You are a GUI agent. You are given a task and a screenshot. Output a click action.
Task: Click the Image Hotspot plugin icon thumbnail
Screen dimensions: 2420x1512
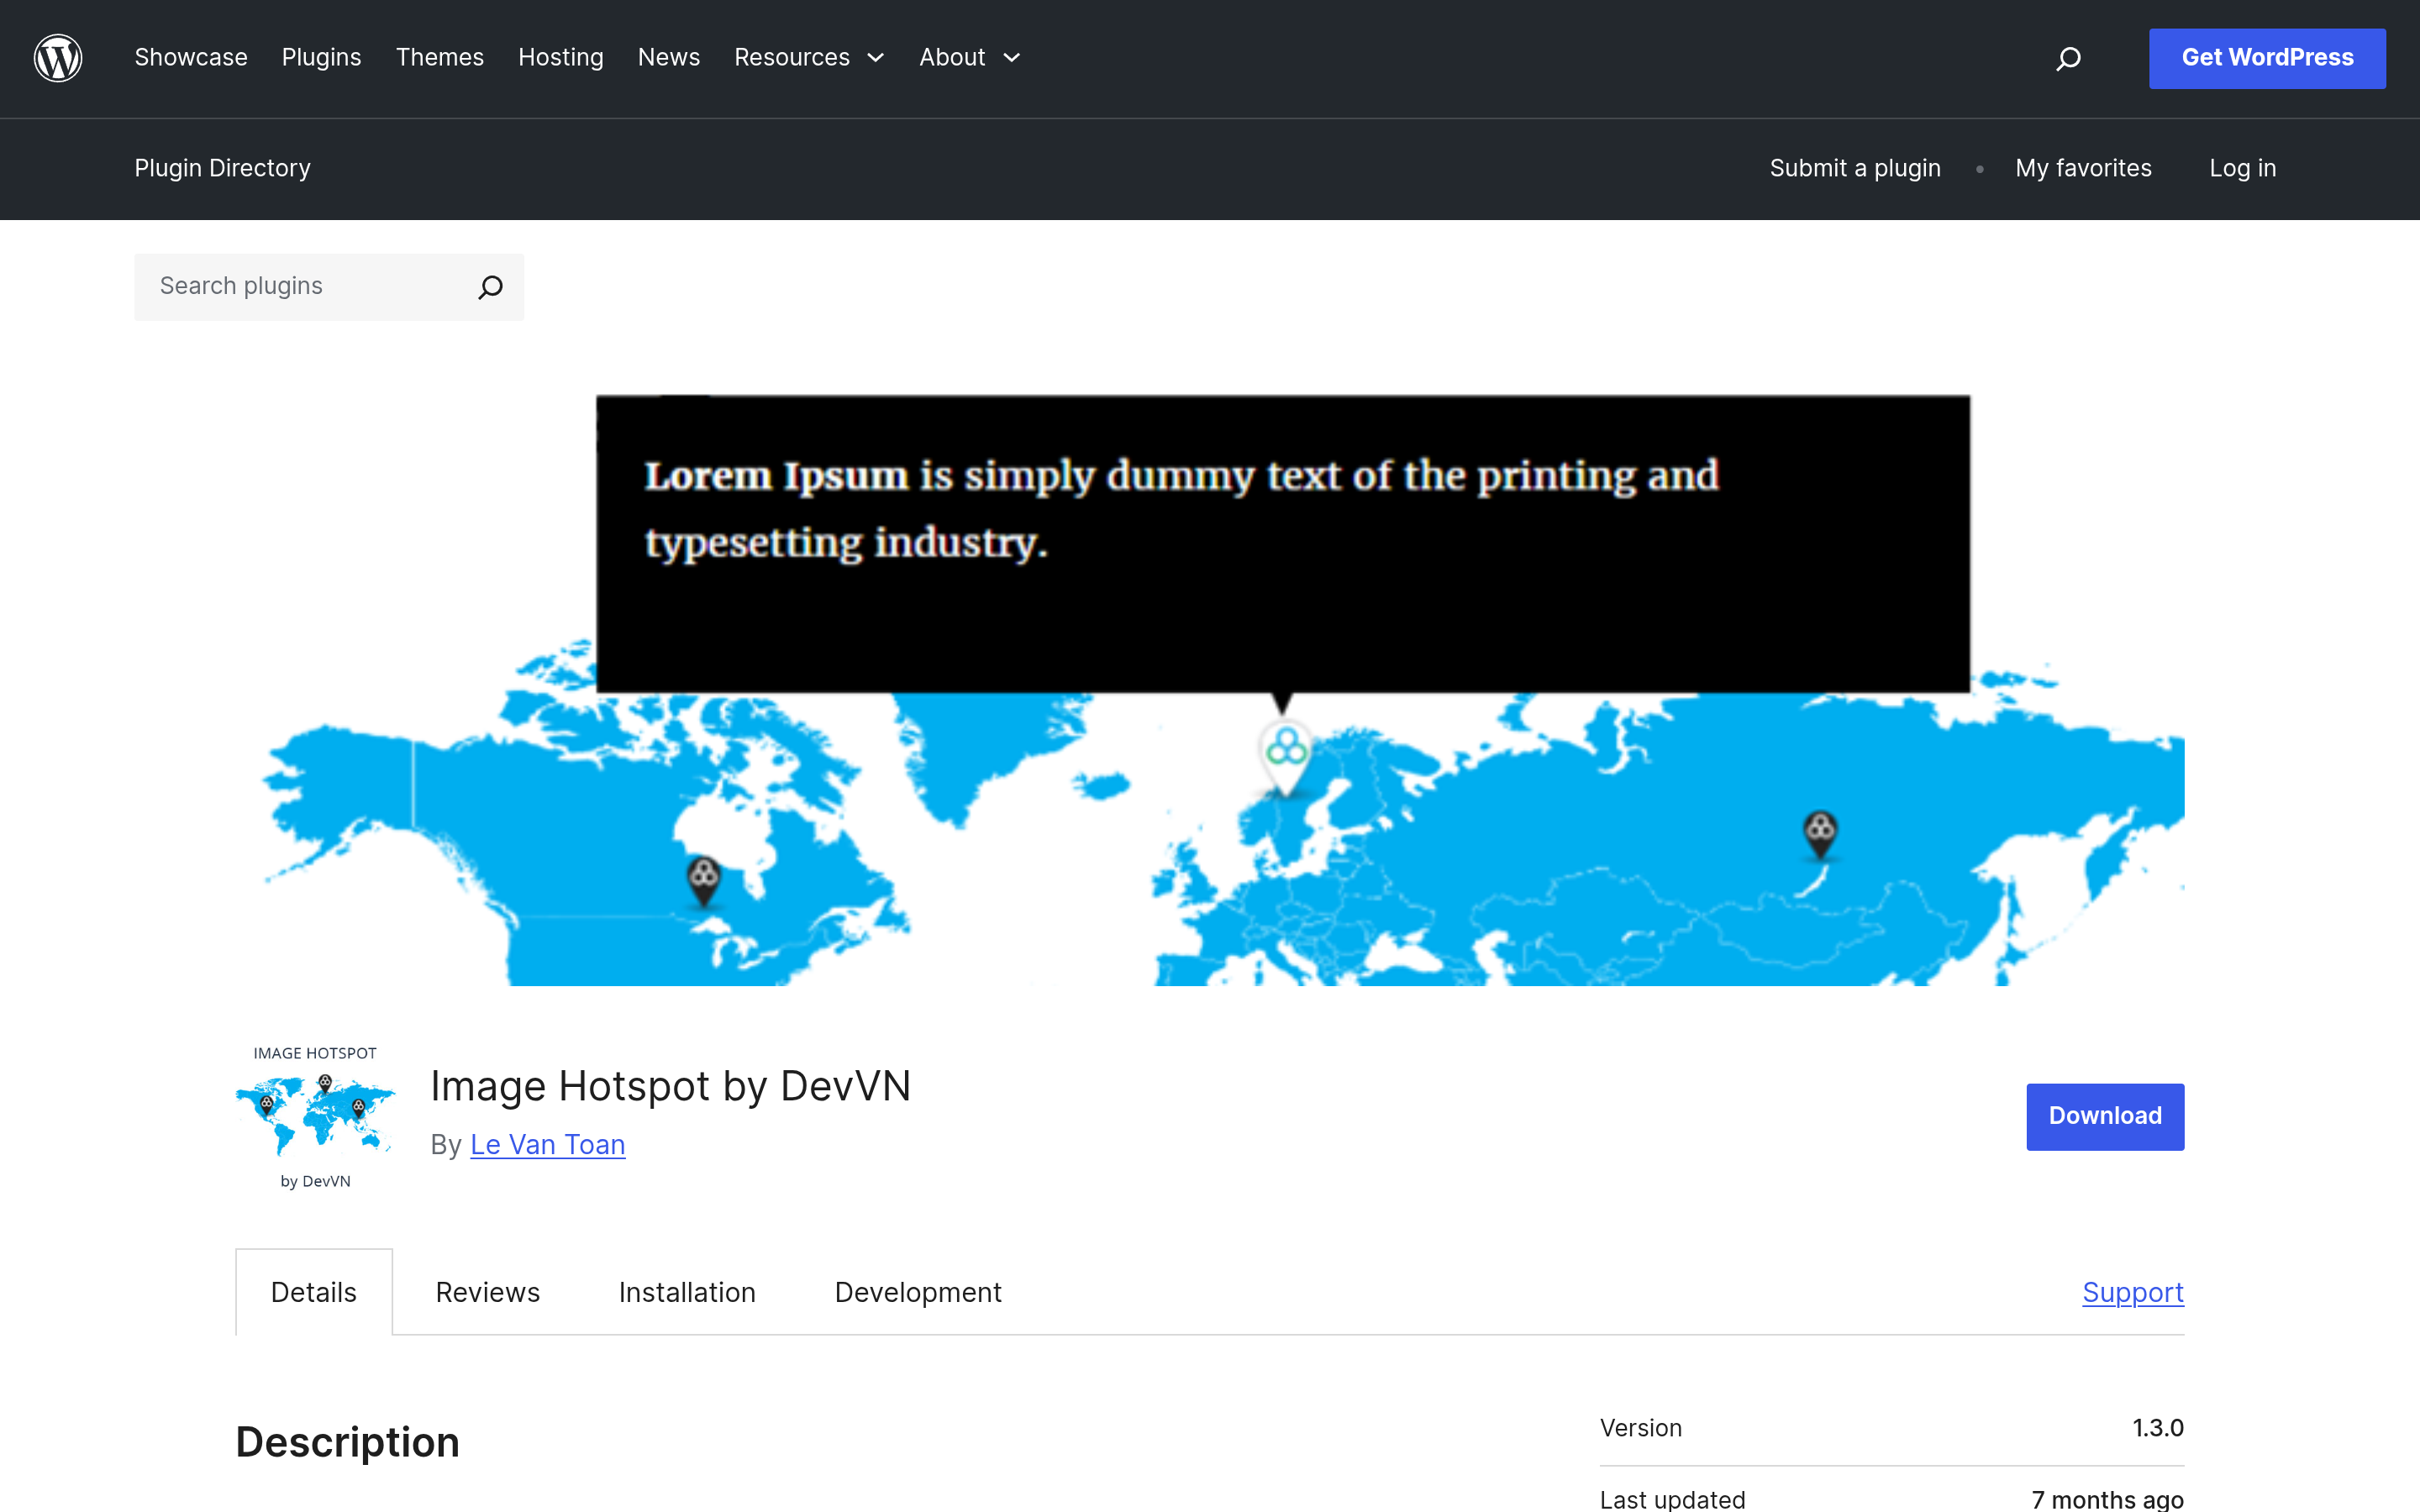(x=315, y=1117)
